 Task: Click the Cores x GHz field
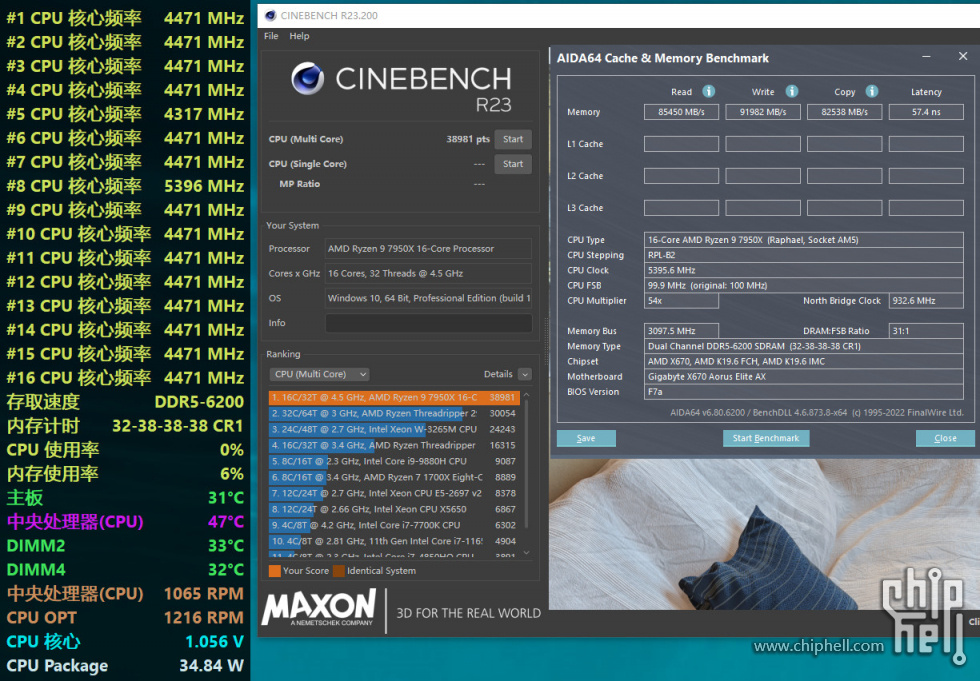click(428, 274)
